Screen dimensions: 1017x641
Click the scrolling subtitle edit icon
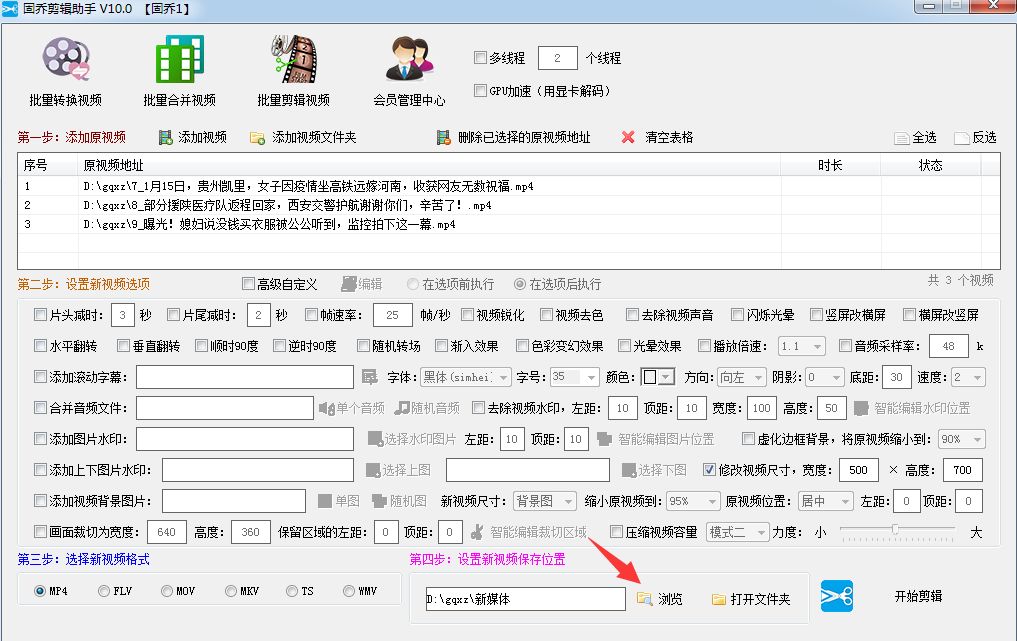pos(370,377)
